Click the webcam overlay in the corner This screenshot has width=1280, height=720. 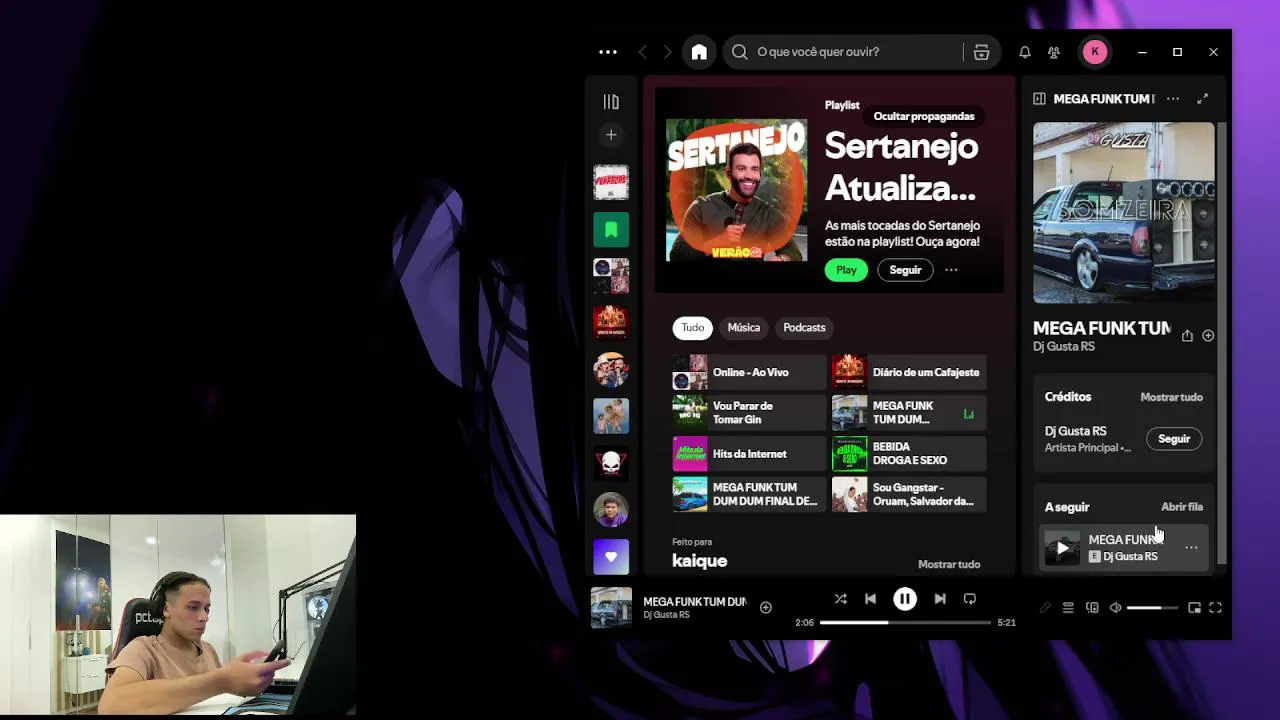click(178, 615)
